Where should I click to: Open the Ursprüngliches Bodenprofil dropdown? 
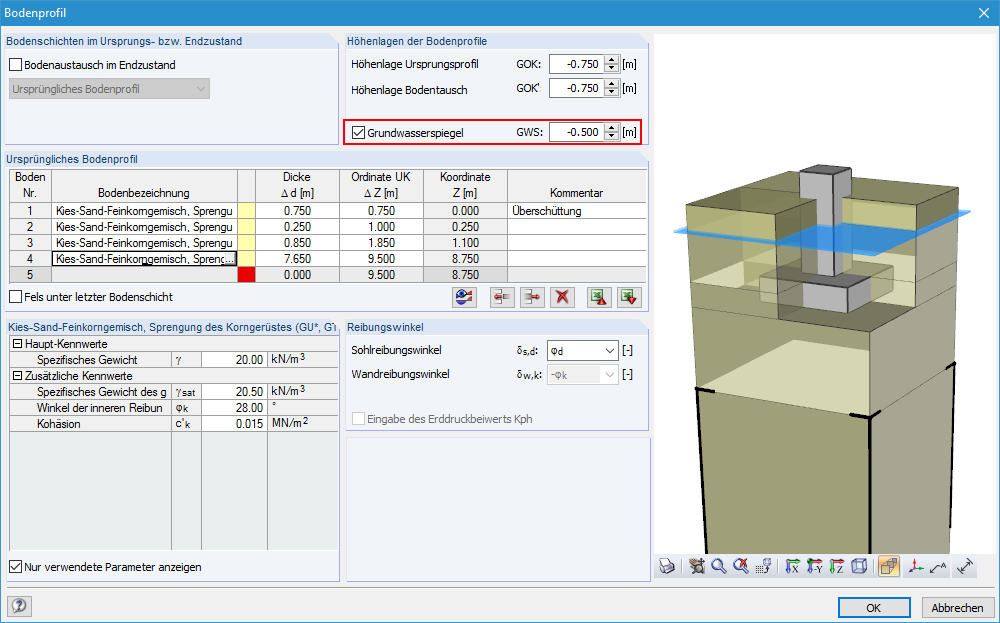pyautogui.click(x=109, y=89)
